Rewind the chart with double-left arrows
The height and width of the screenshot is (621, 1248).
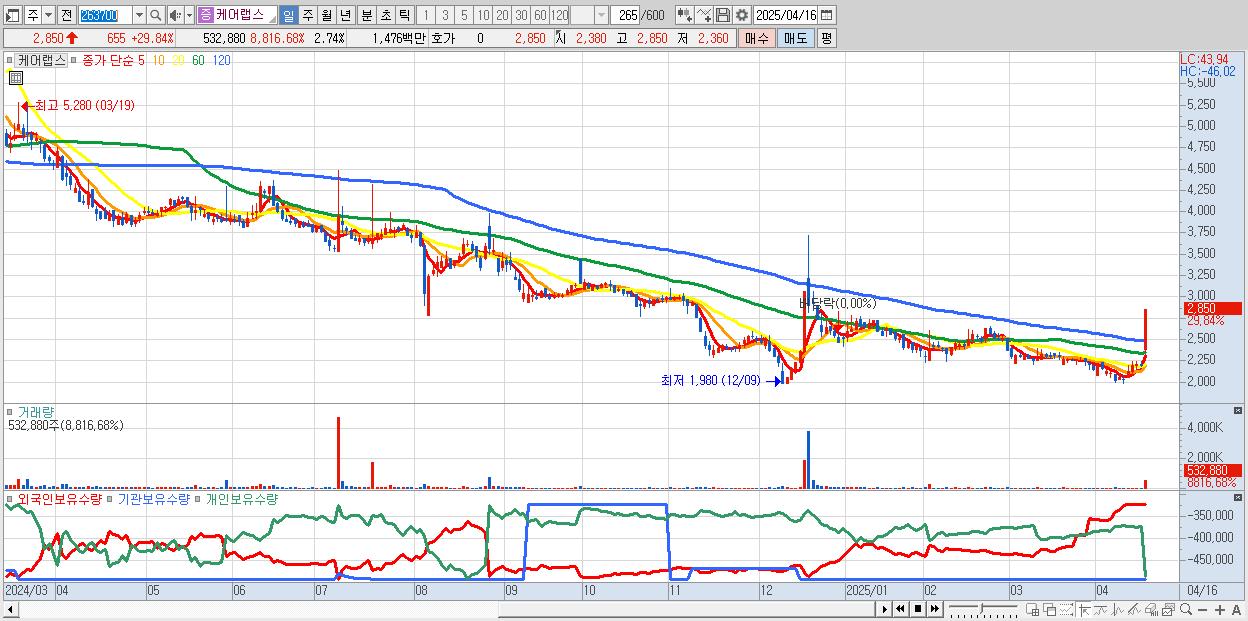point(900,609)
